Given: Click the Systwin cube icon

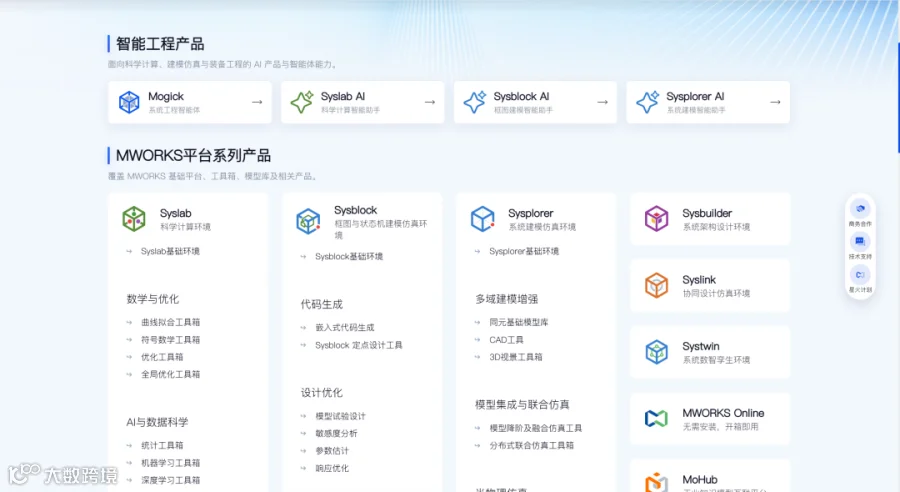Looking at the screenshot, I should click(657, 352).
